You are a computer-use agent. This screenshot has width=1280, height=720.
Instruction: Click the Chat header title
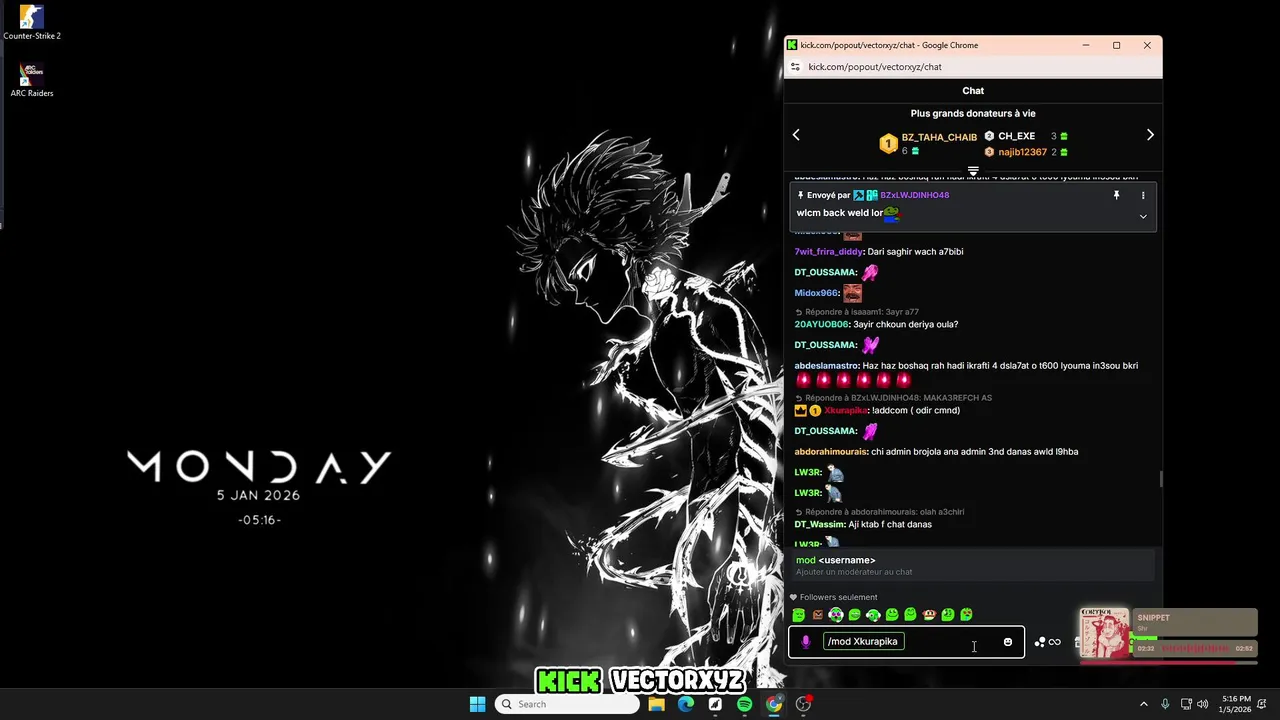[973, 91]
